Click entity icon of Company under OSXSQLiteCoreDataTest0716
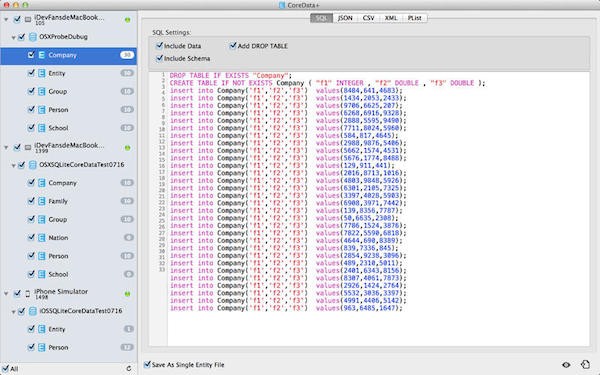The image size is (600, 375). tap(42, 183)
